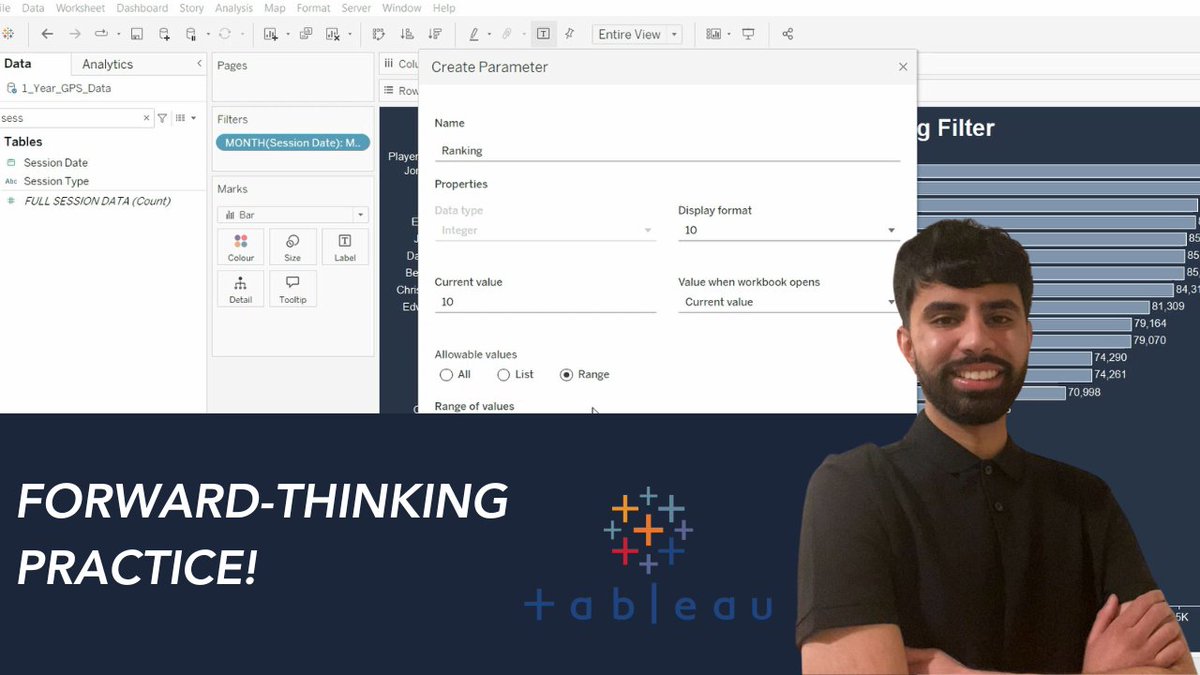Open the Worksheet menu
Screen dimensions: 1200x675
[x=80, y=8]
